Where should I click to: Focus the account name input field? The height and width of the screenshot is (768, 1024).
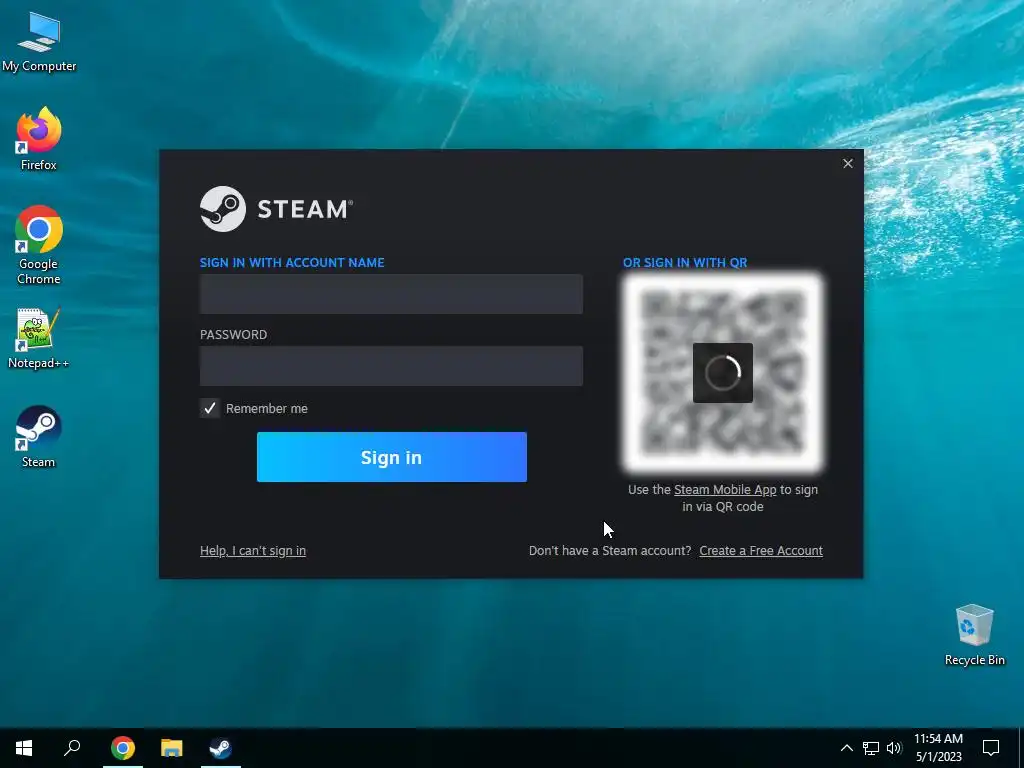pos(391,294)
